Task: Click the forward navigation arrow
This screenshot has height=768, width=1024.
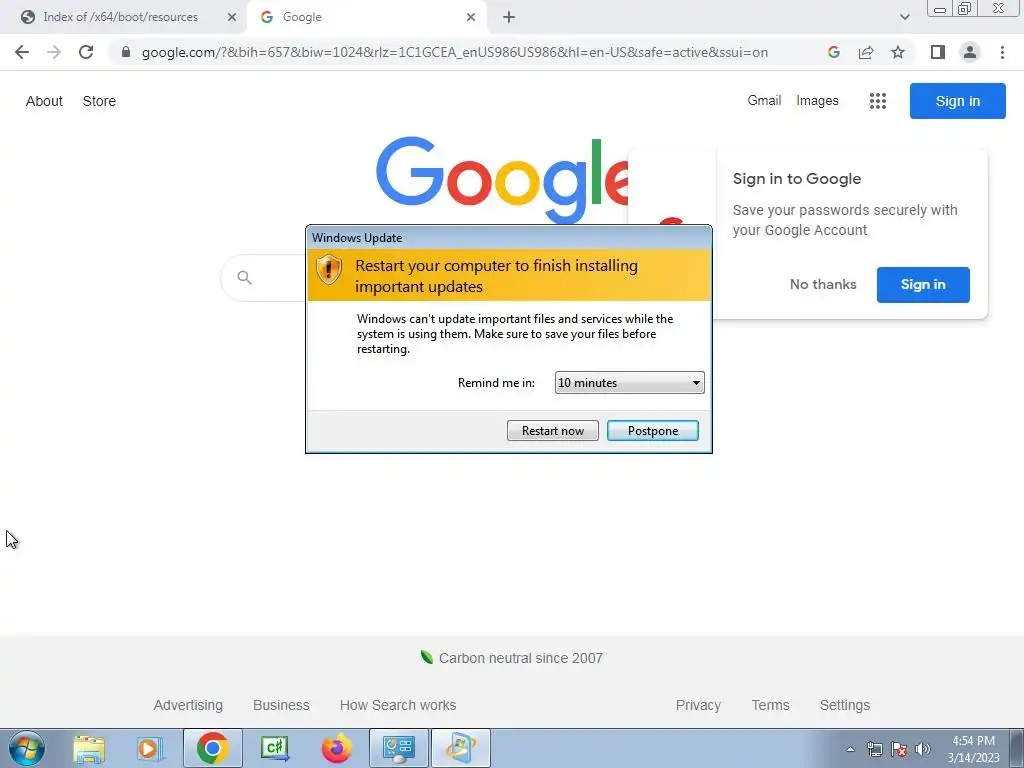Action: click(x=54, y=52)
